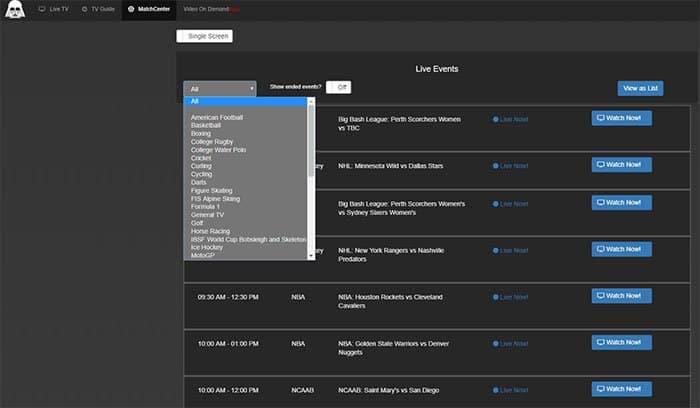Open the Live TV tab
This screenshot has height=408, width=700.
click(x=54, y=9)
